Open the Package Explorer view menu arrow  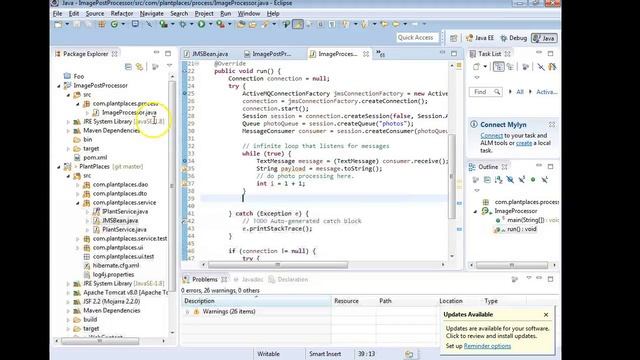click(x=169, y=66)
